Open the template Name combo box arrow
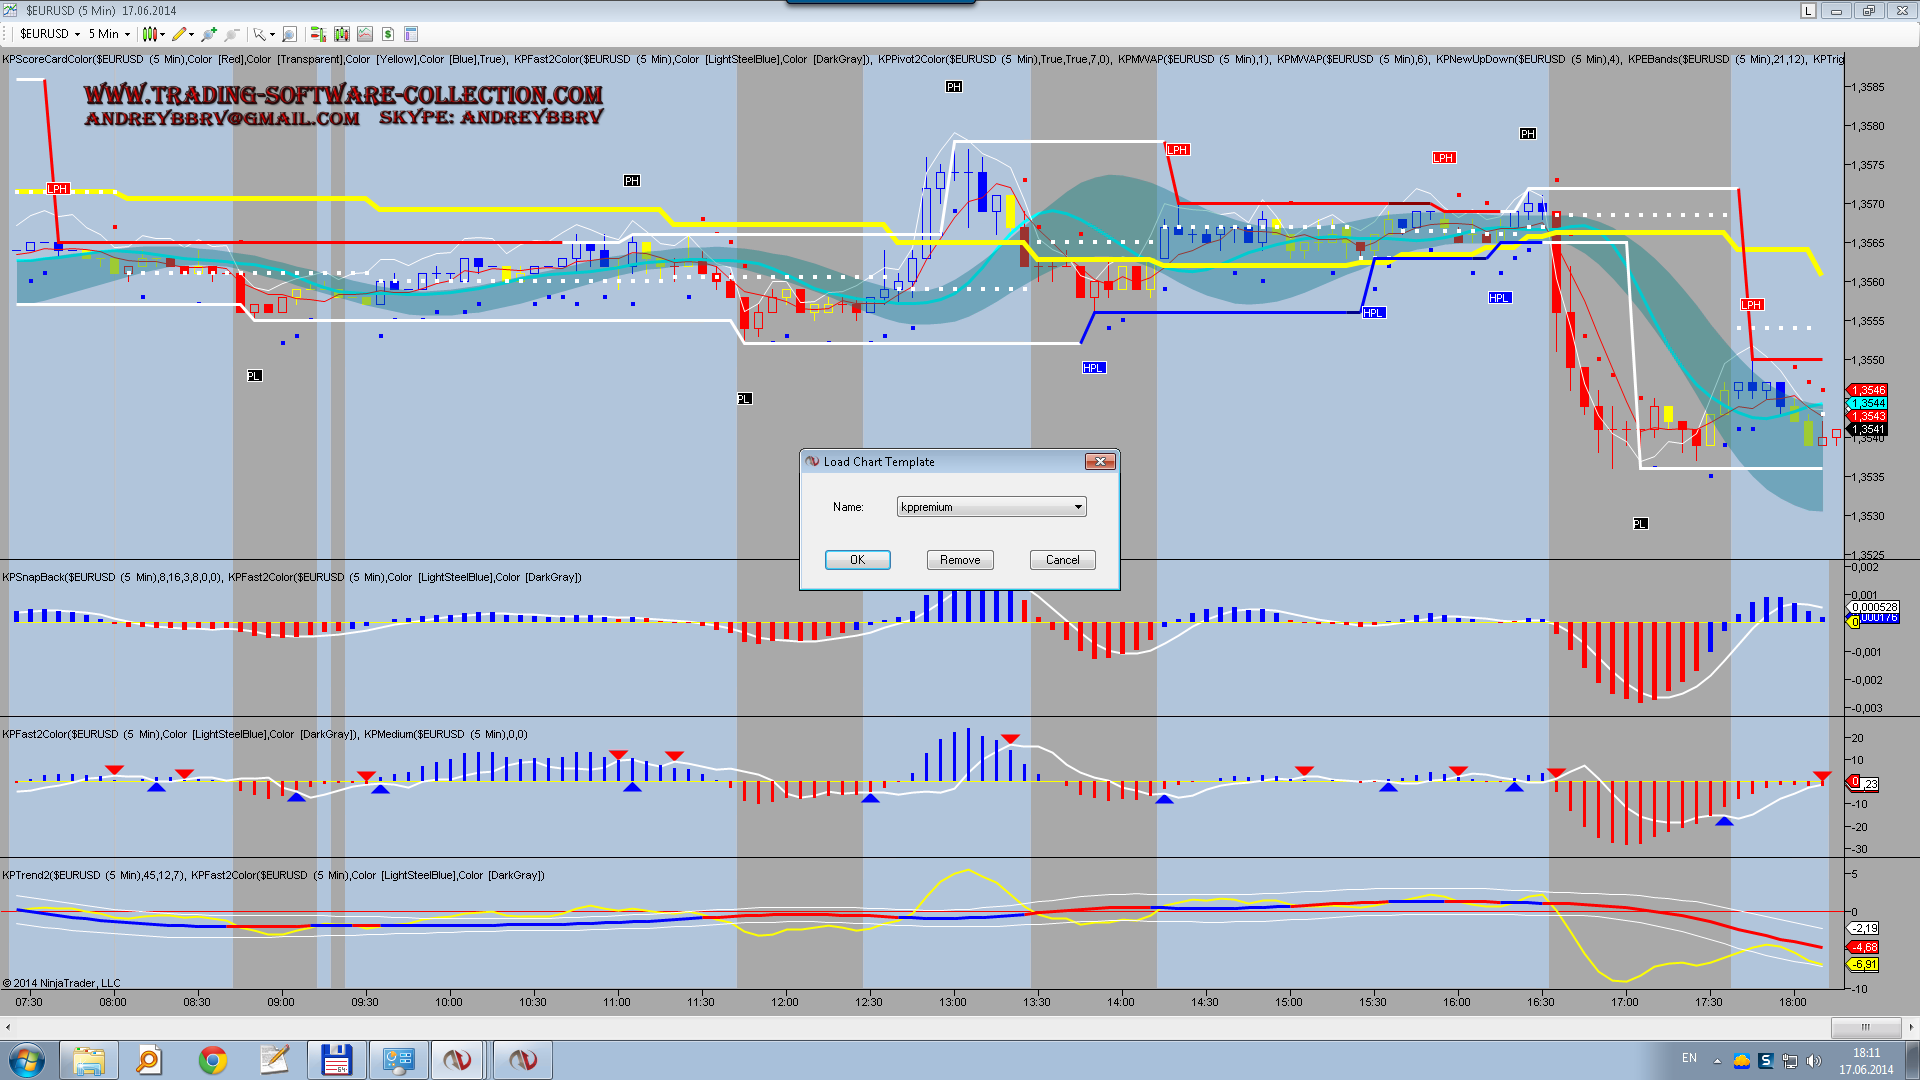Viewport: 1920px width, 1080px height. (x=1078, y=507)
